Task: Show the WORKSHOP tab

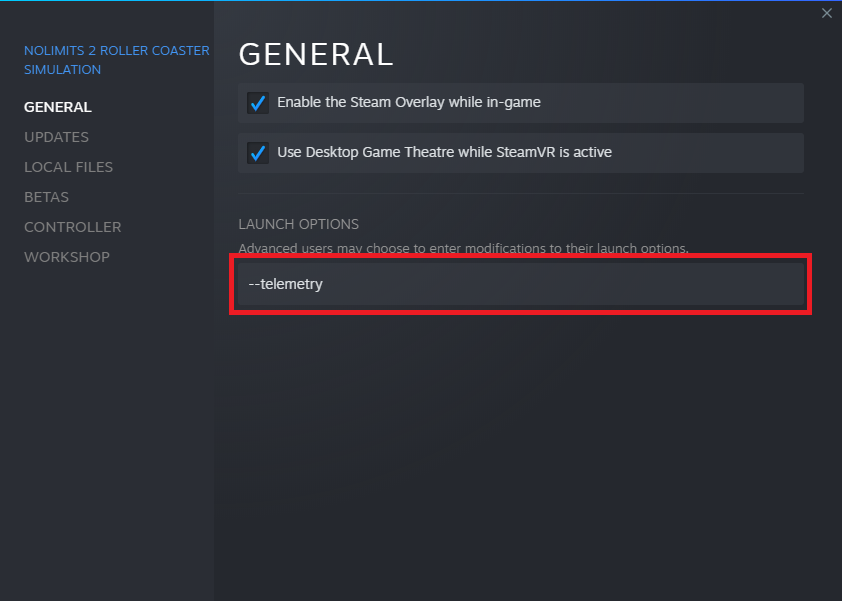Action: 67,257
